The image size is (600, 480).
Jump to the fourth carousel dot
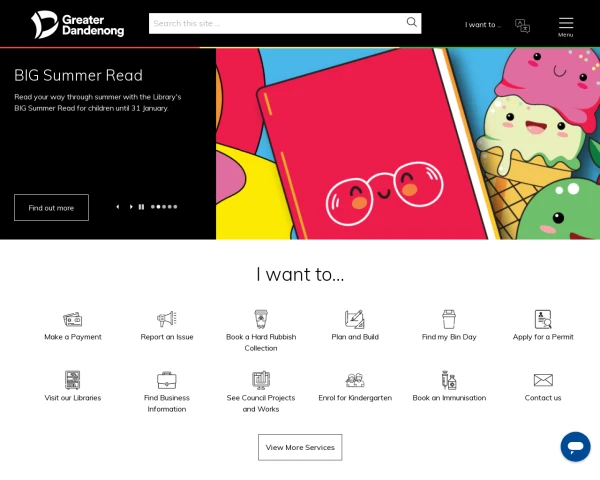(170, 207)
